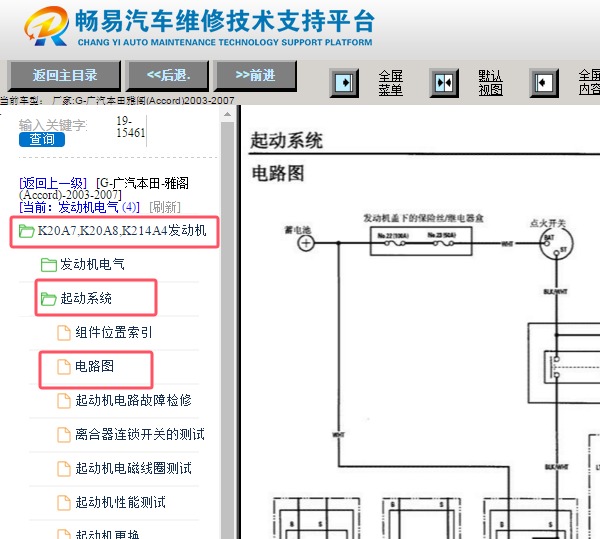Click the blue 查询 button
This screenshot has width=600, height=539.
point(42,139)
